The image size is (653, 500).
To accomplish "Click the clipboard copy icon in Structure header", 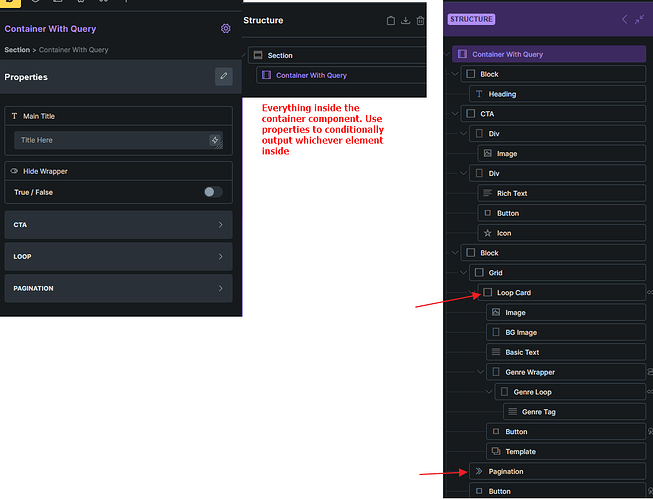I will tap(391, 20).
